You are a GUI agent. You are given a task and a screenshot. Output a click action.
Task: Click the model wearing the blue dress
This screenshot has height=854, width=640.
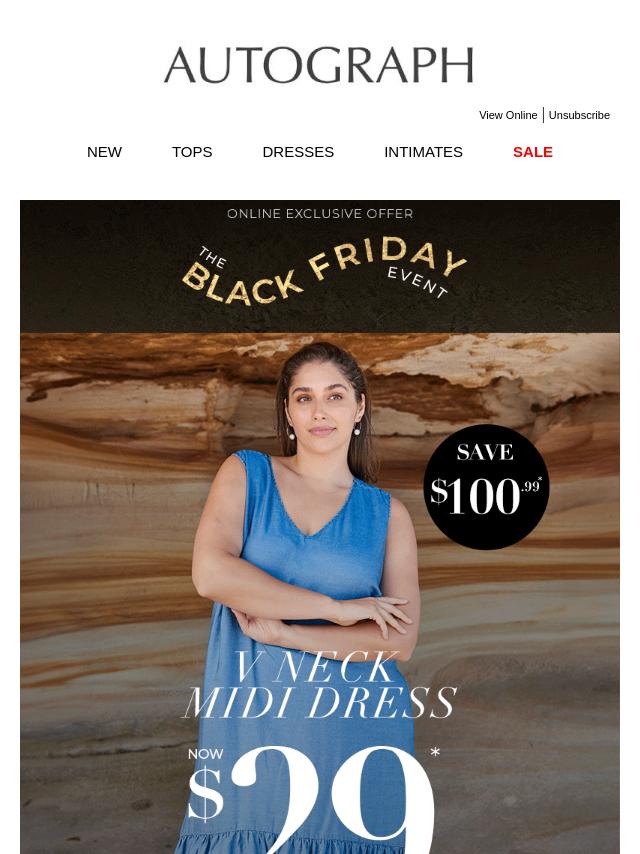[x=307, y=599]
